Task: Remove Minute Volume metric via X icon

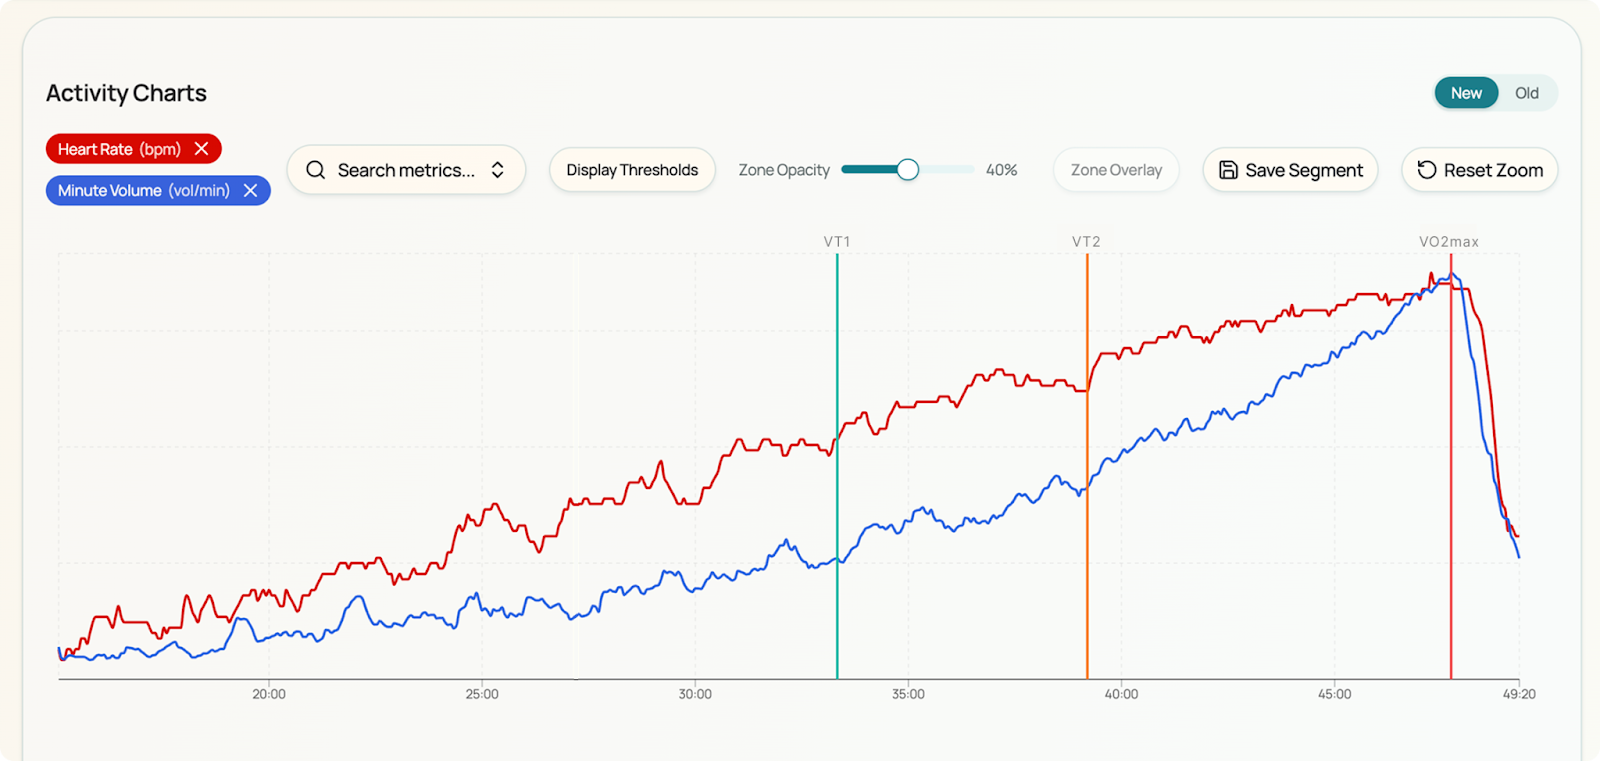Action: (x=250, y=191)
